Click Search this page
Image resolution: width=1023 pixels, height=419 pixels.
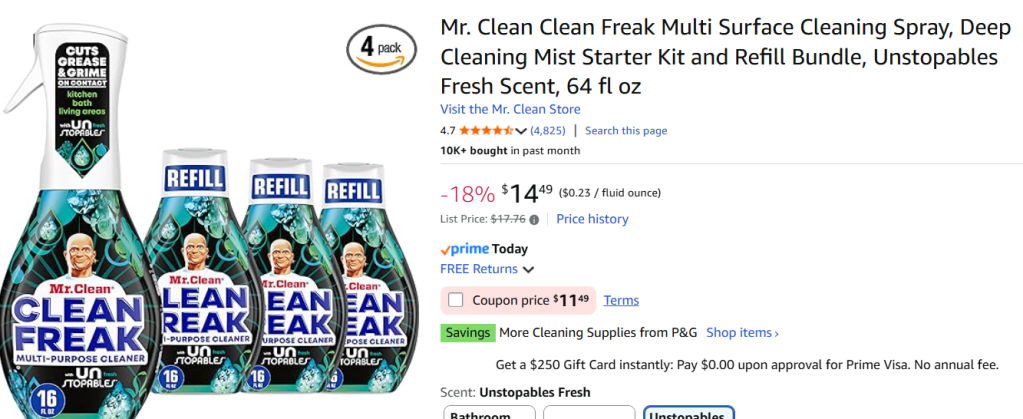[x=626, y=131]
